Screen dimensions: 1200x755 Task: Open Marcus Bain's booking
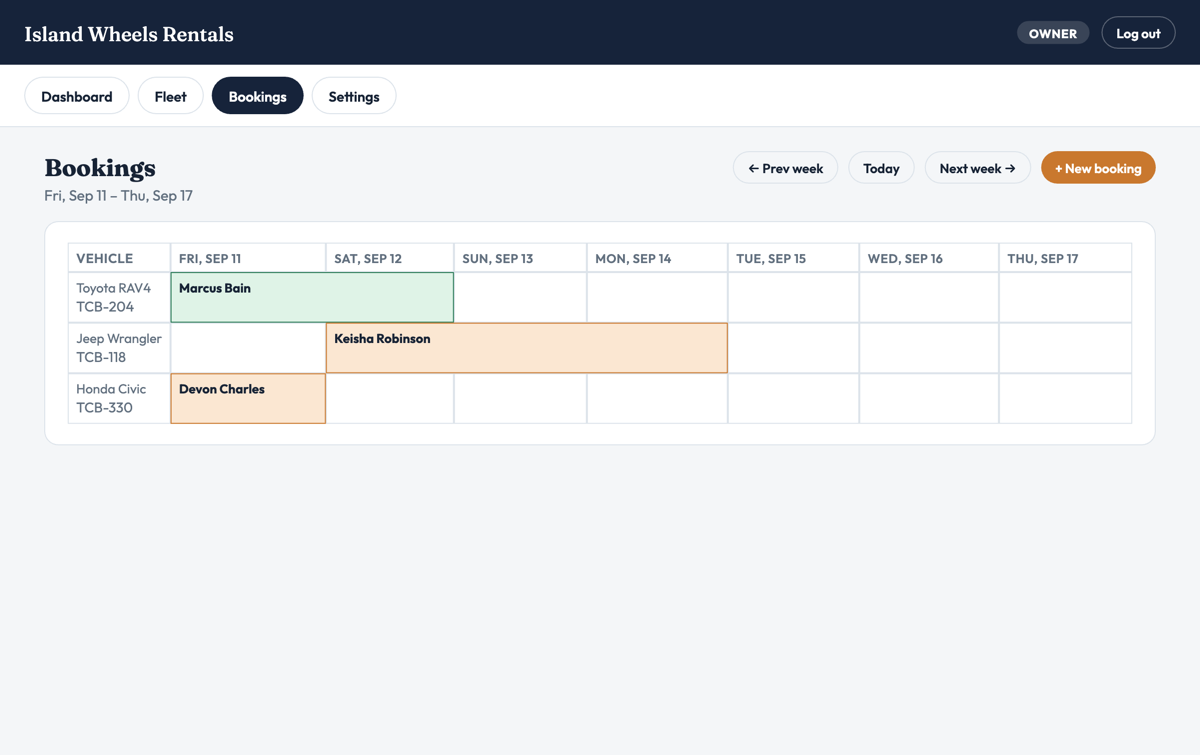pyautogui.click(x=312, y=297)
